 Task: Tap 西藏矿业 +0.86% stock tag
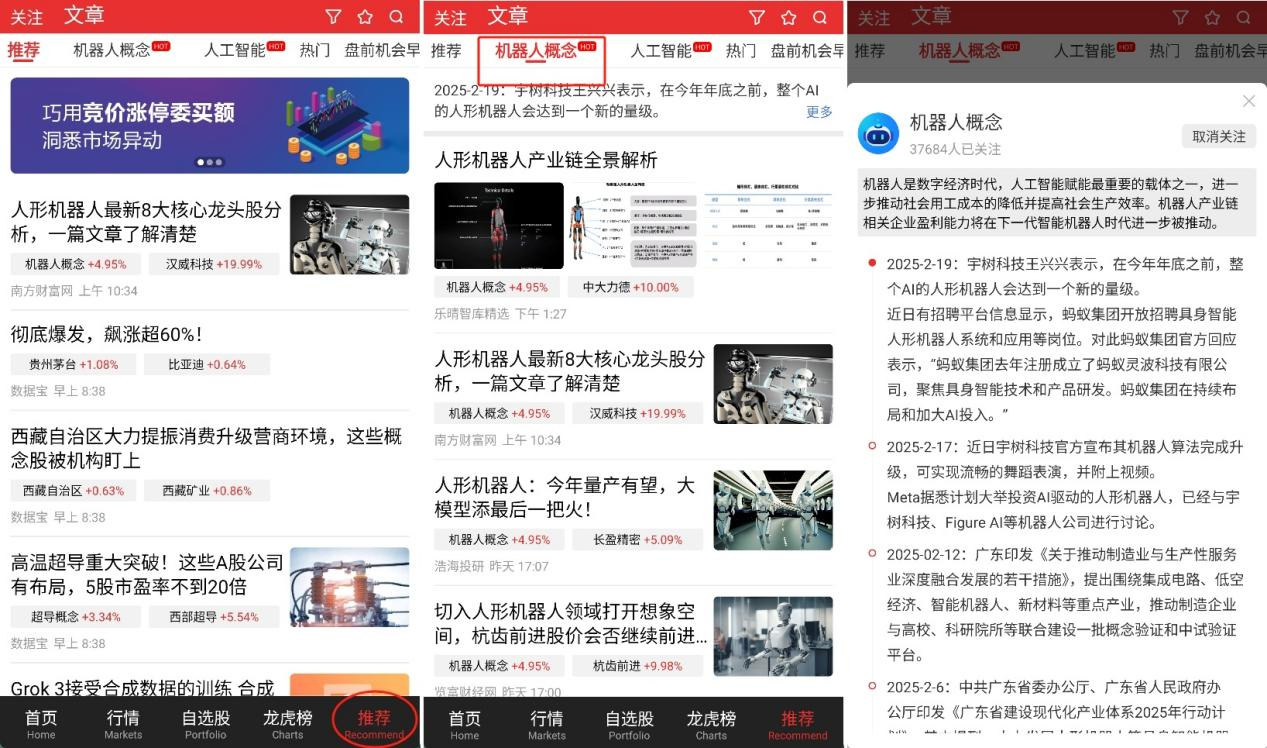tap(207, 491)
